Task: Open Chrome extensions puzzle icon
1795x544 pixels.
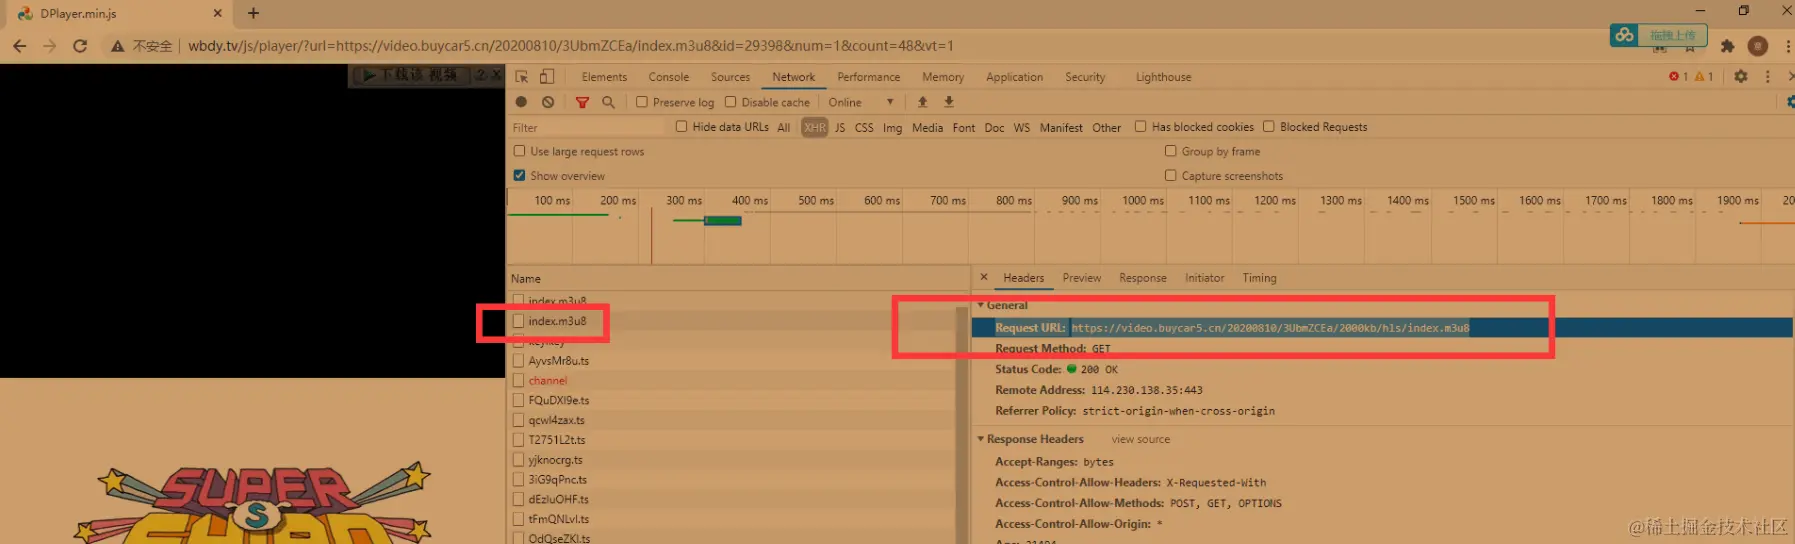Action: click(1727, 46)
